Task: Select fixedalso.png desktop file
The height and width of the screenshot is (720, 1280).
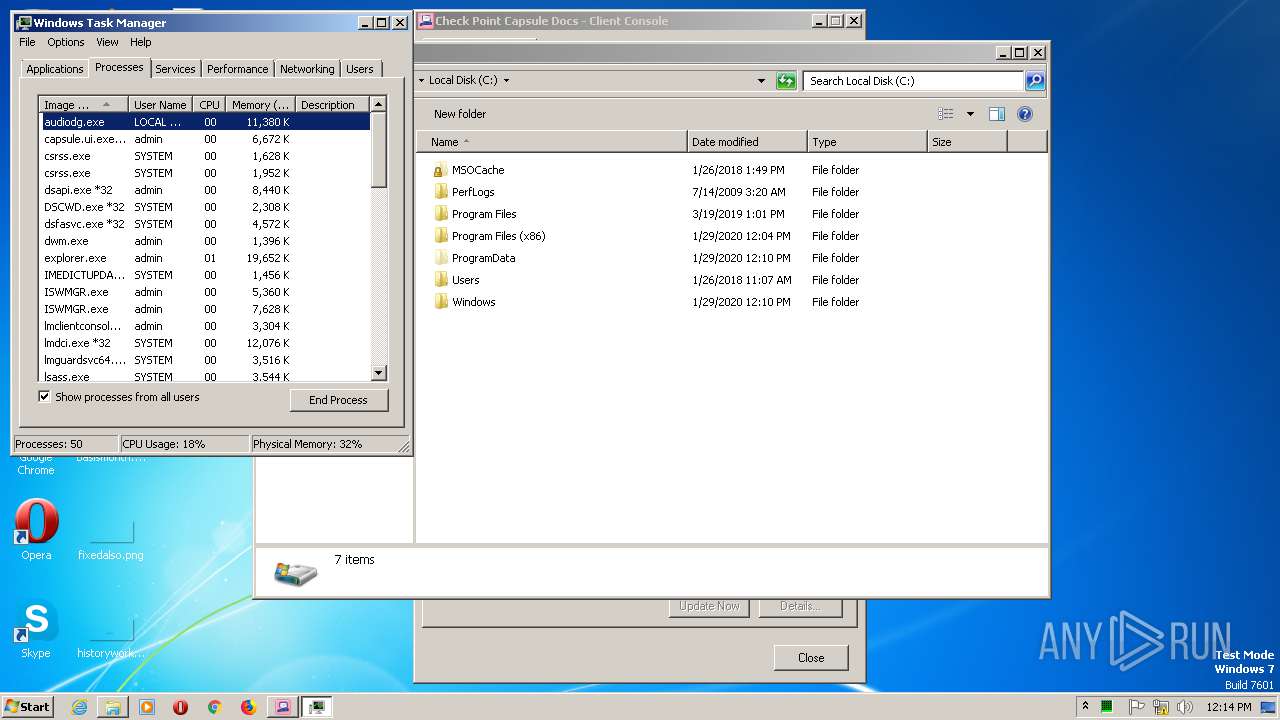Action: click(x=111, y=539)
